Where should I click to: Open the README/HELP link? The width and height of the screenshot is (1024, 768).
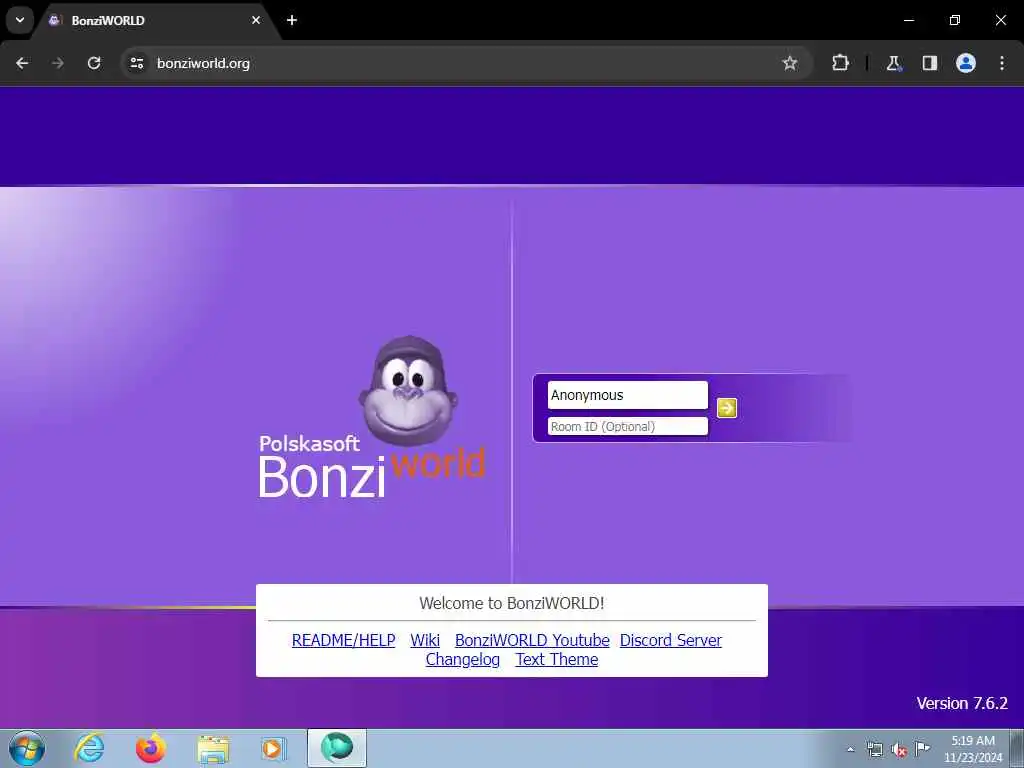344,640
